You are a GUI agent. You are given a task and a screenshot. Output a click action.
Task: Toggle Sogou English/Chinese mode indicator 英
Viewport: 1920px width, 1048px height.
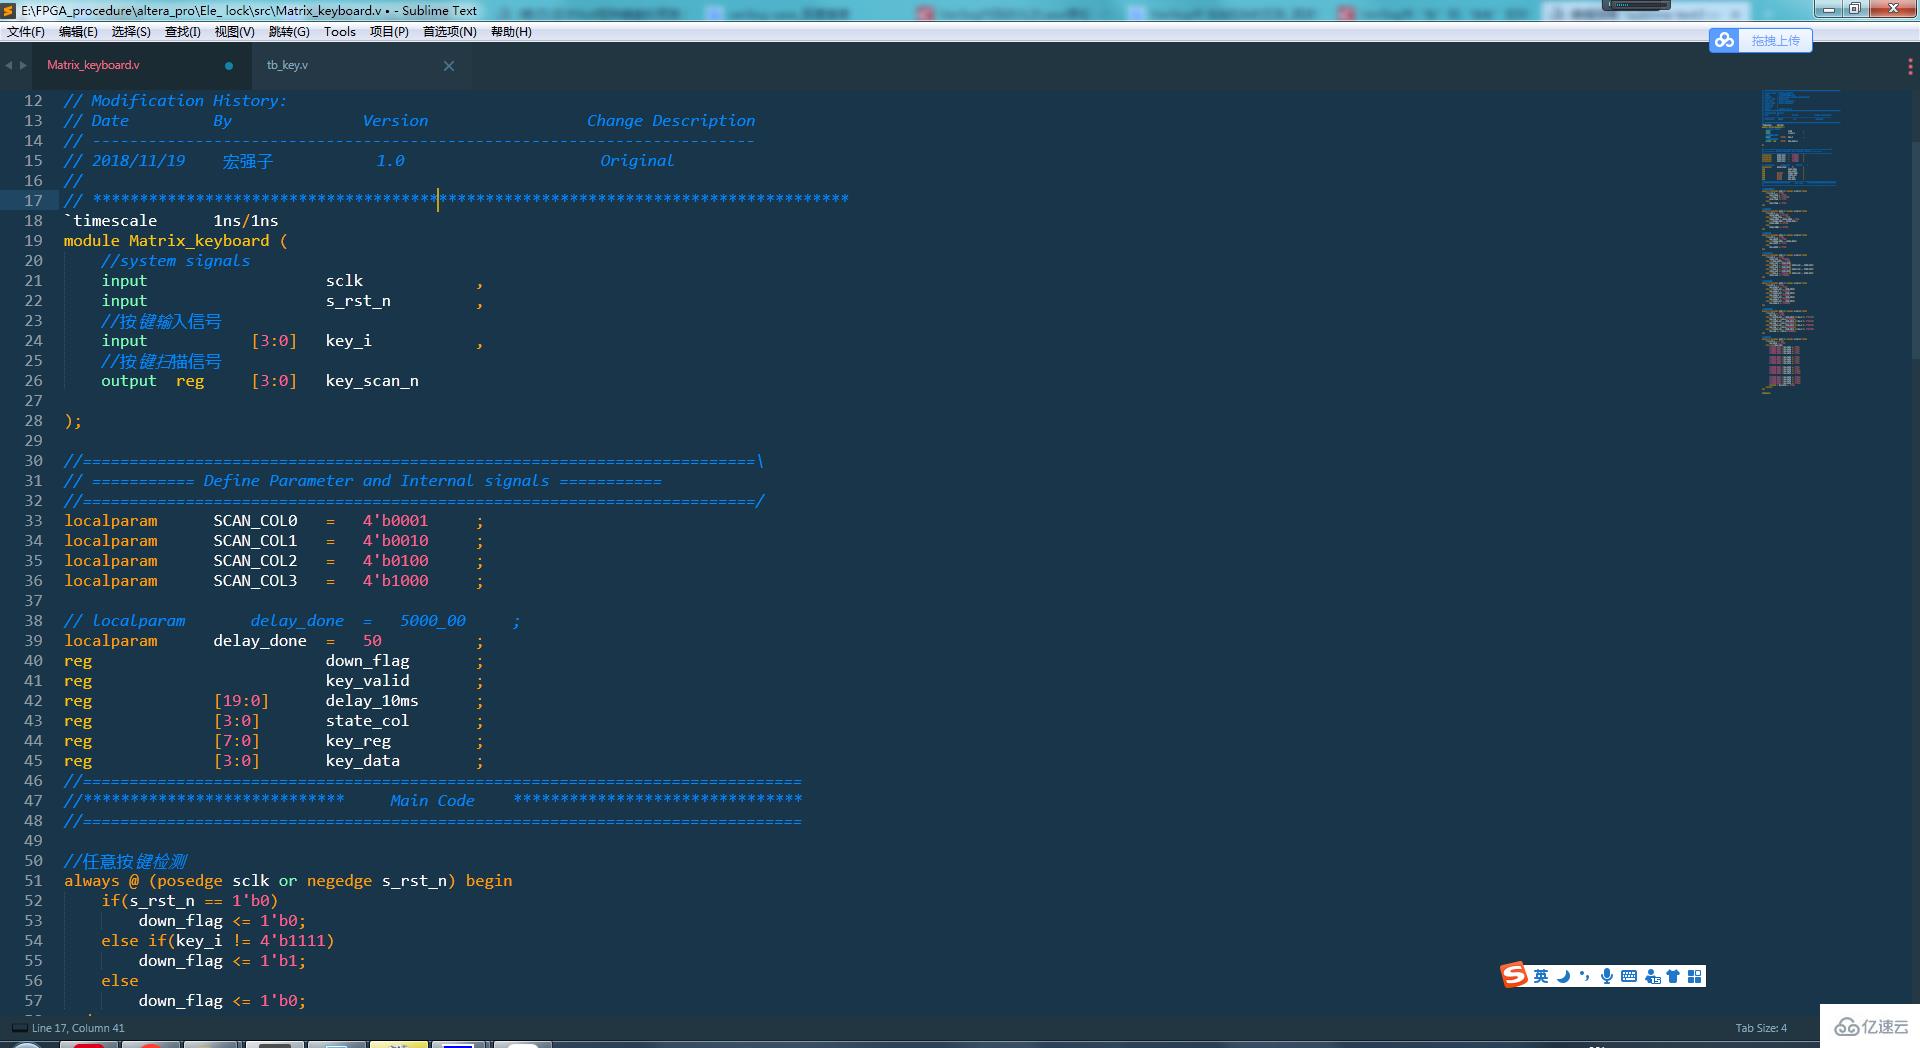[x=1541, y=976]
